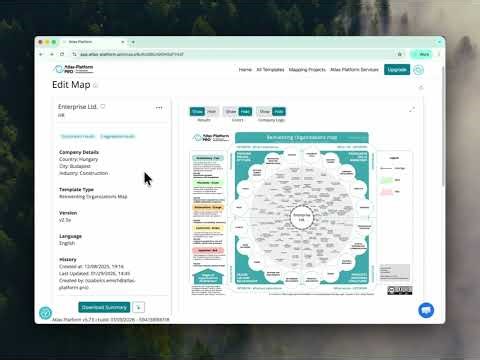Select the Atlas Platform browser tab

pyautogui.click(x=93, y=42)
